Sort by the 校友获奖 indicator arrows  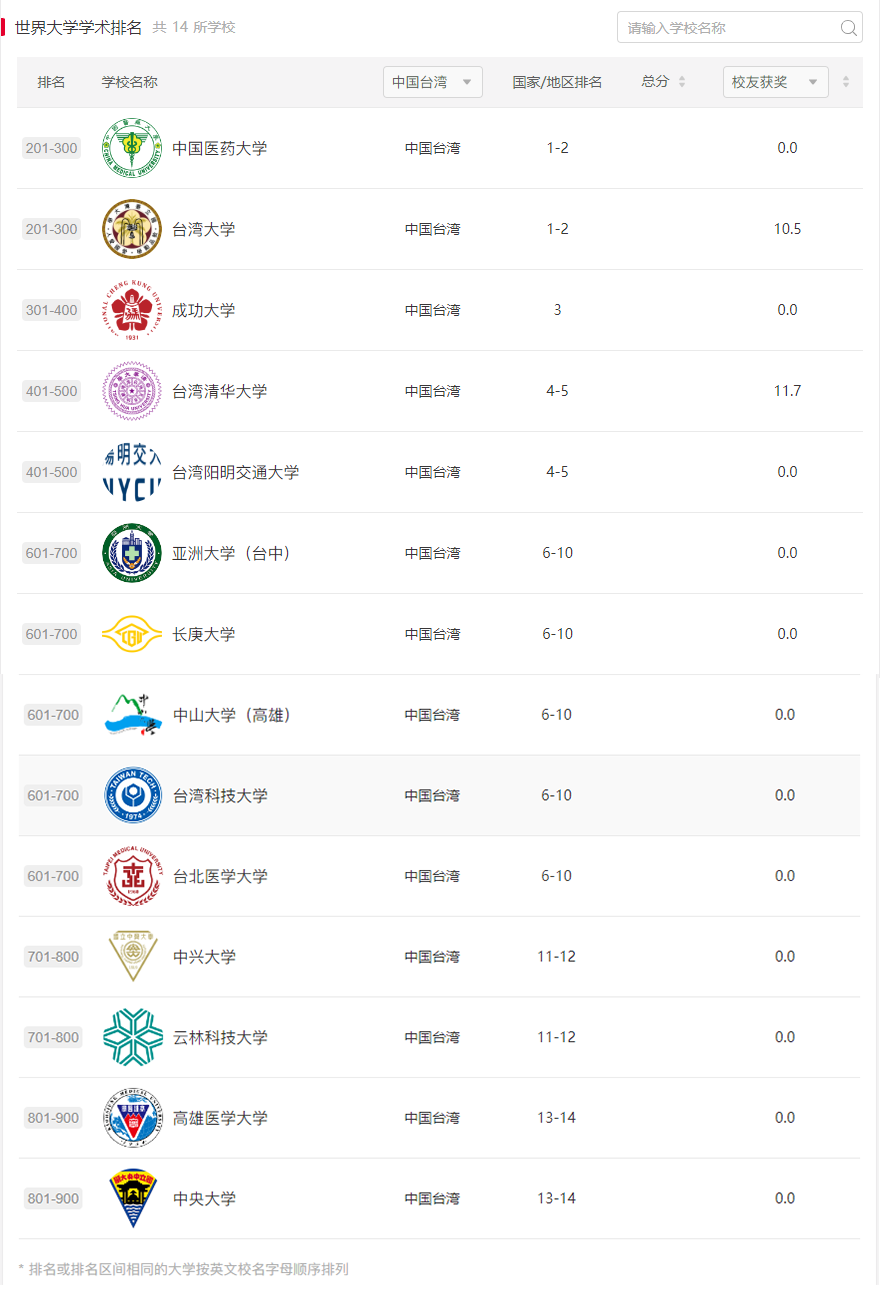pos(846,82)
